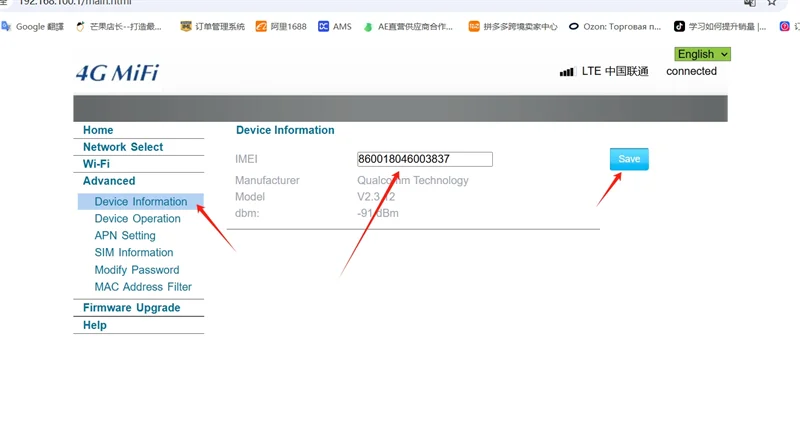Expand the Wi-Fi menu section
The image size is (800, 424).
click(96, 164)
